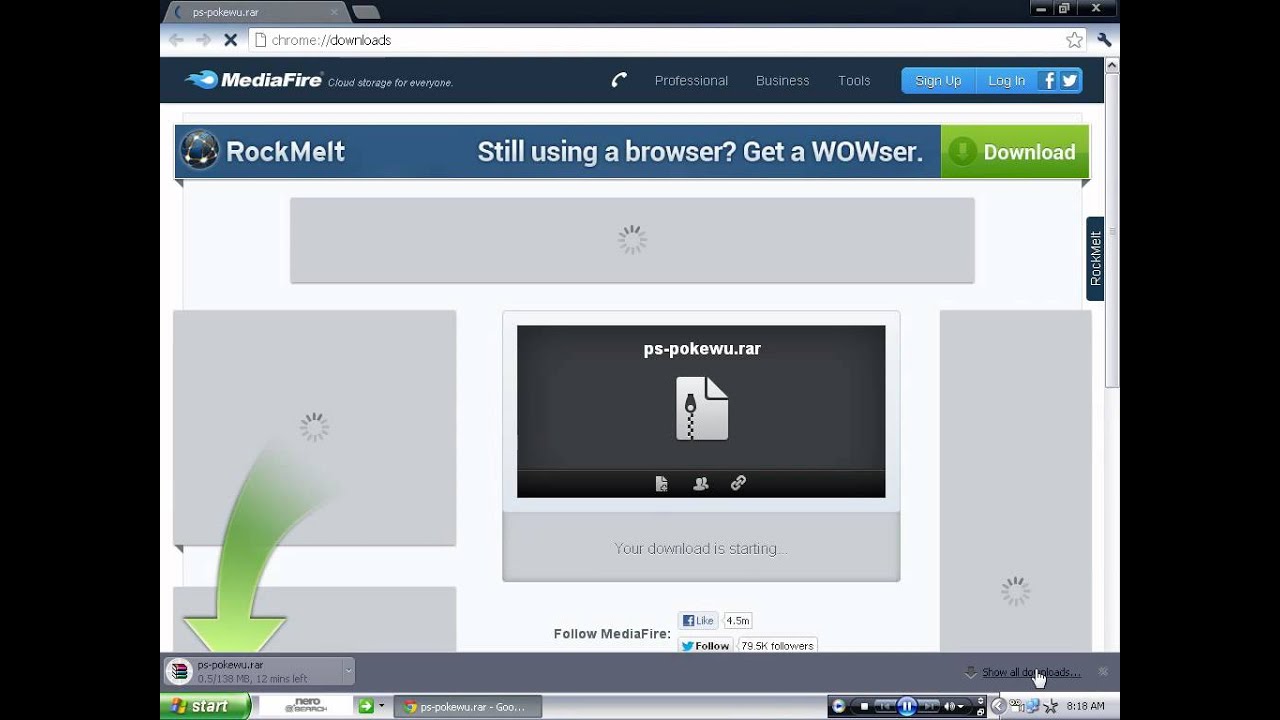Click the Windows Media Player taskbar icon
The height and width of the screenshot is (720, 1280).
pos(838,707)
